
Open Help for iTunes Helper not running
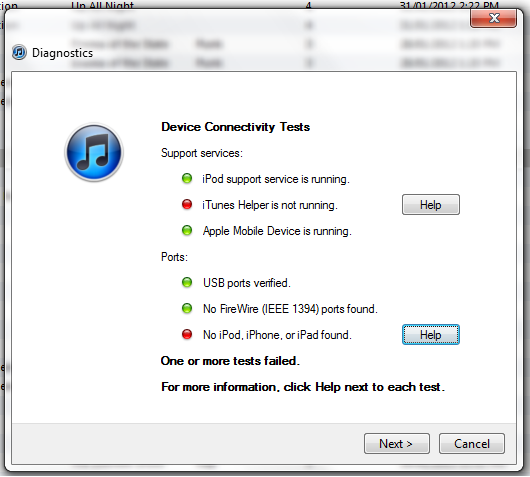point(431,205)
